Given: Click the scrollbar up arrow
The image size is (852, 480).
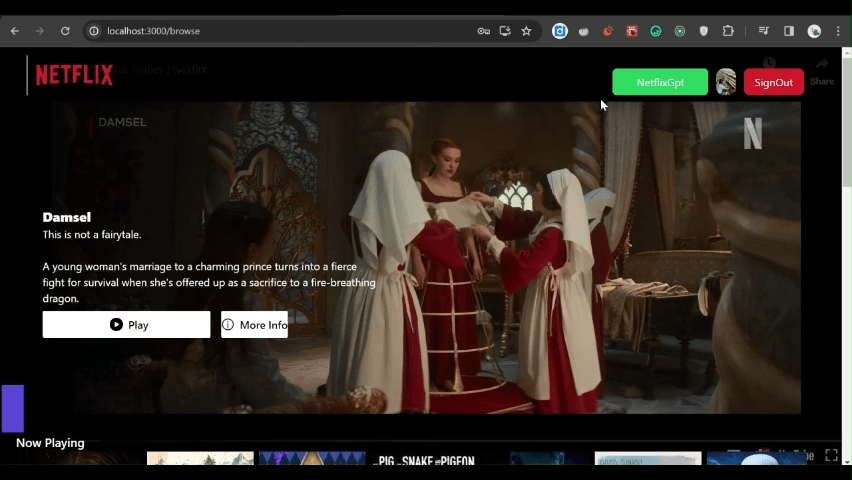Looking at the screenshot, I should click(847, 52).
